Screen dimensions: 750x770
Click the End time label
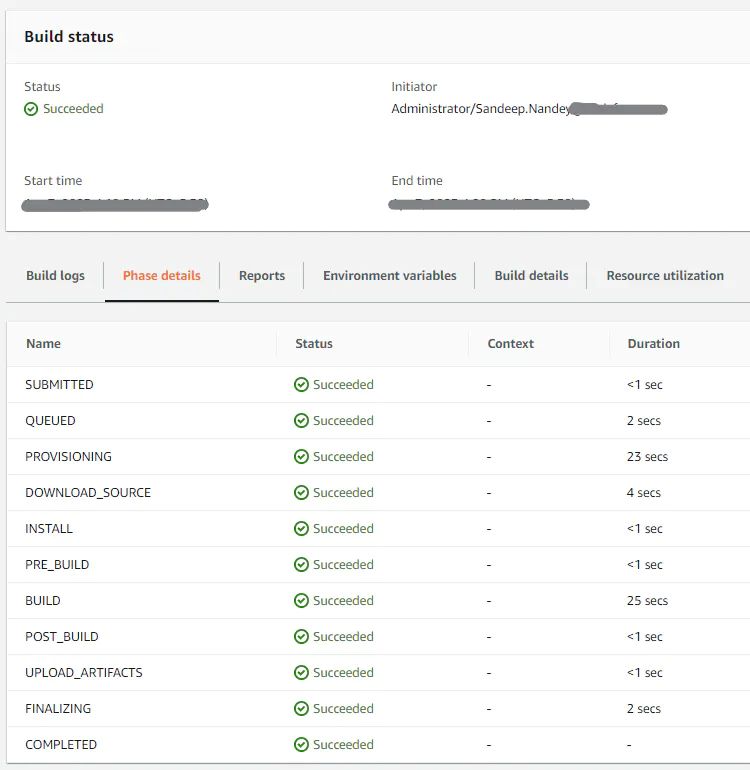417,181
